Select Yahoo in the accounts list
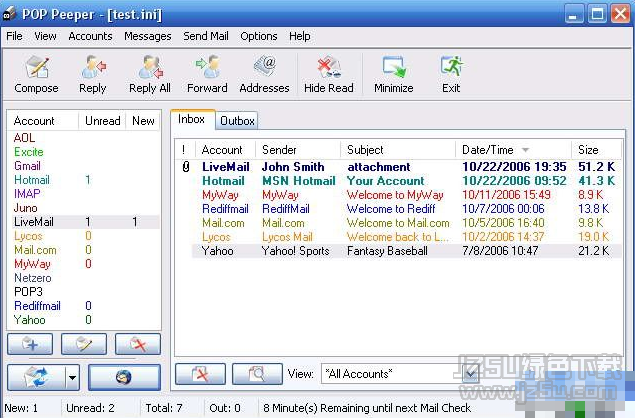Screen dimensions: 635x418 coord(30,320)
